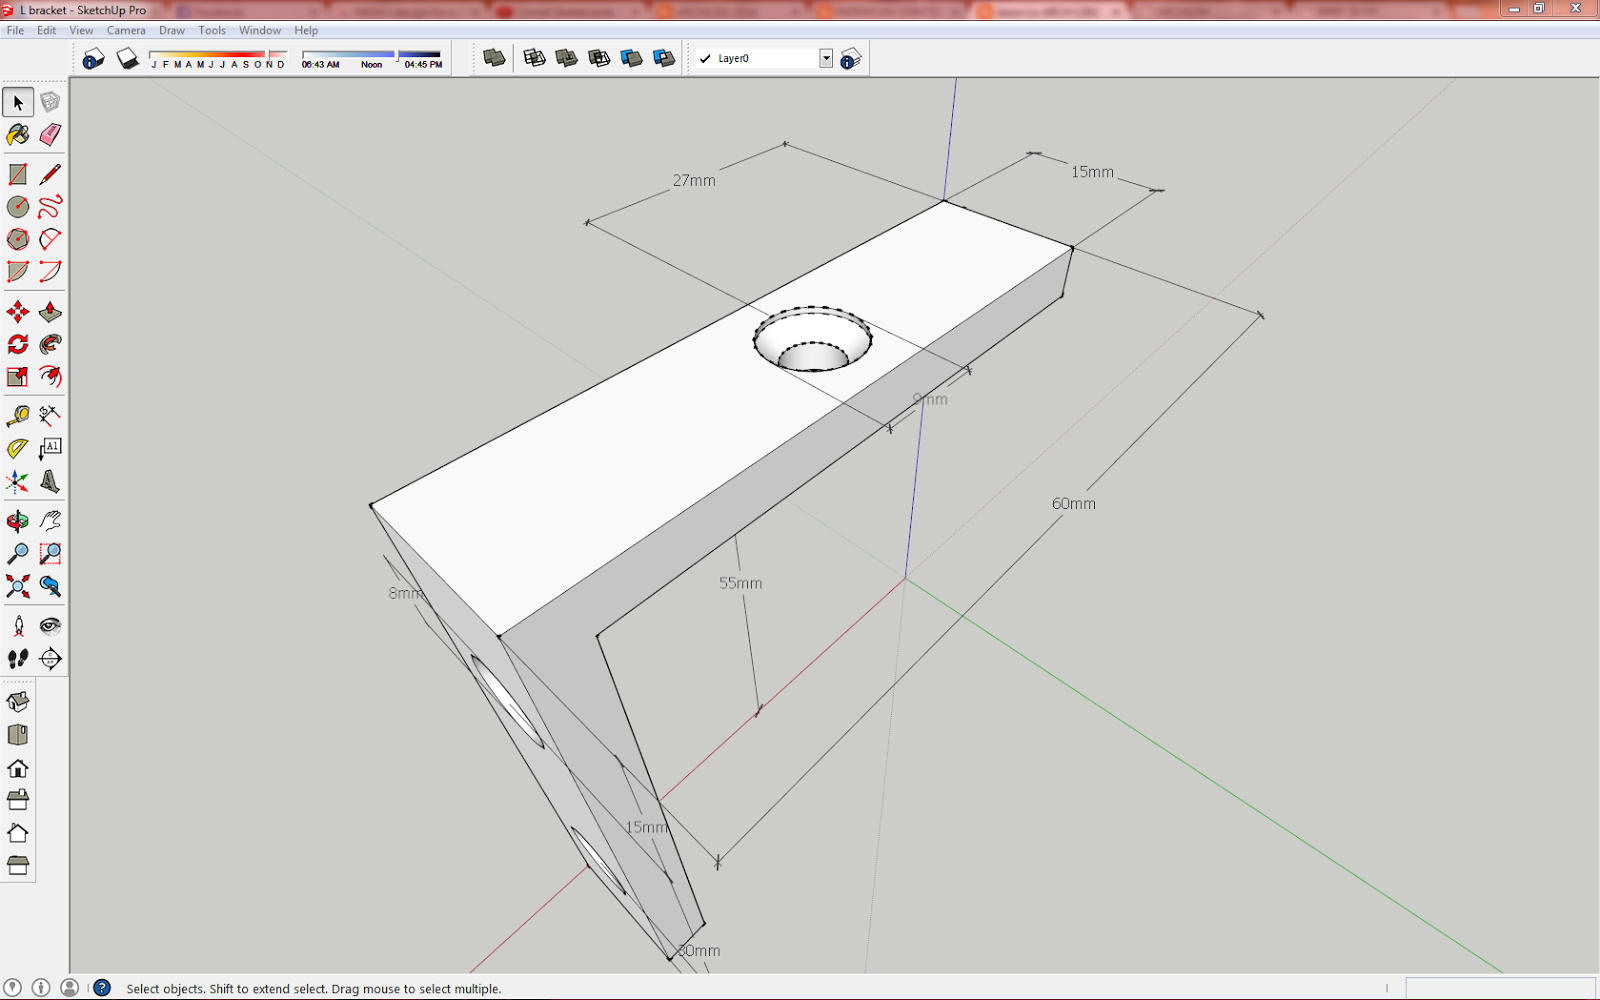Open the Camera menu
1600x1000 pixels.
126,30
